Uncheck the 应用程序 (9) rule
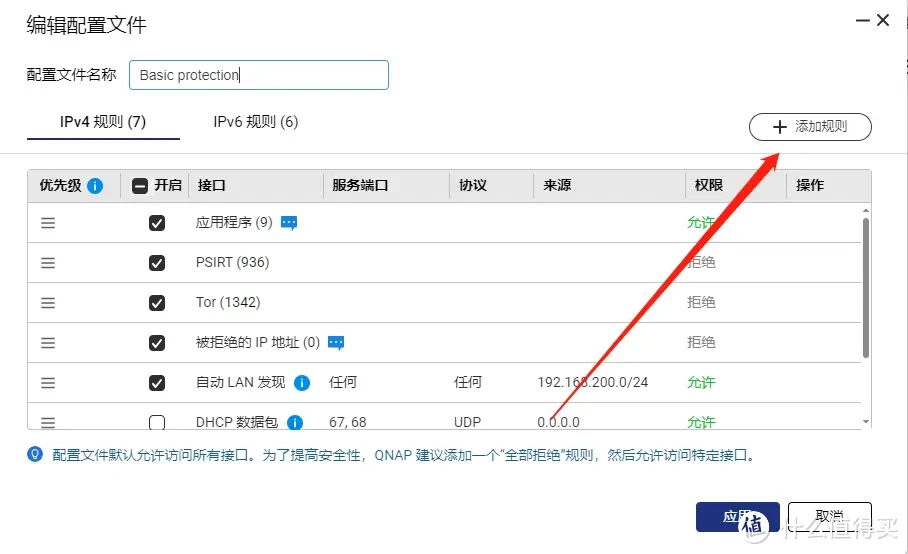The width and height of the screenshot is (908, 554). click(157, 223)
